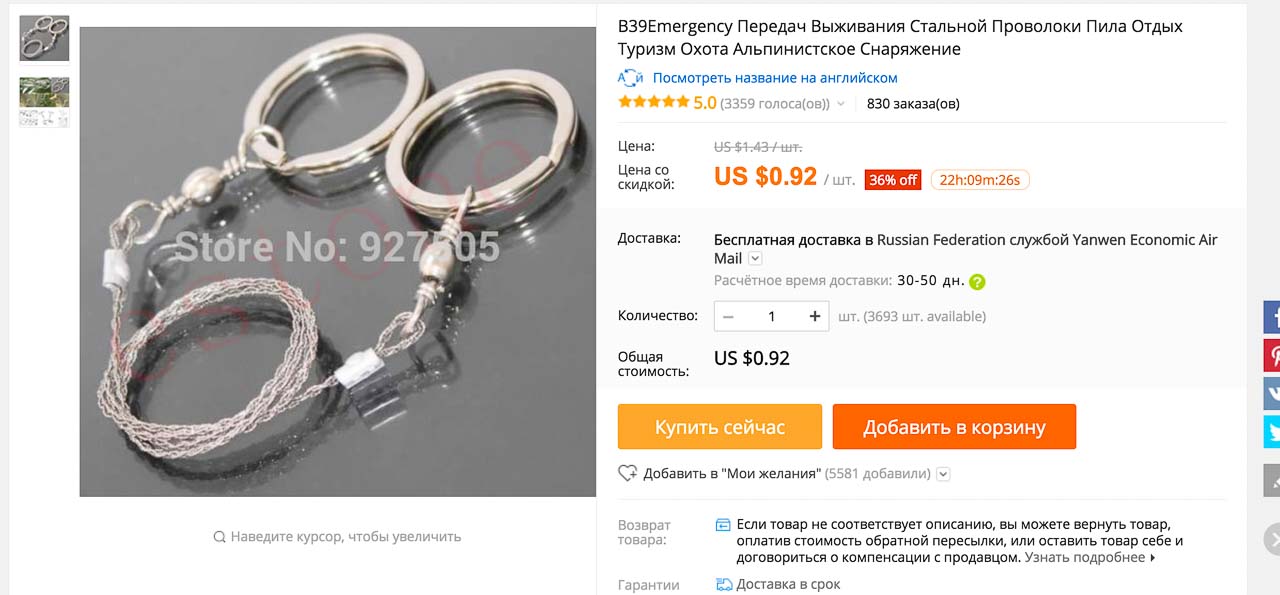Dismiss the side panel with gray X
This screenshot has width=1280, height=595.
1272,540
